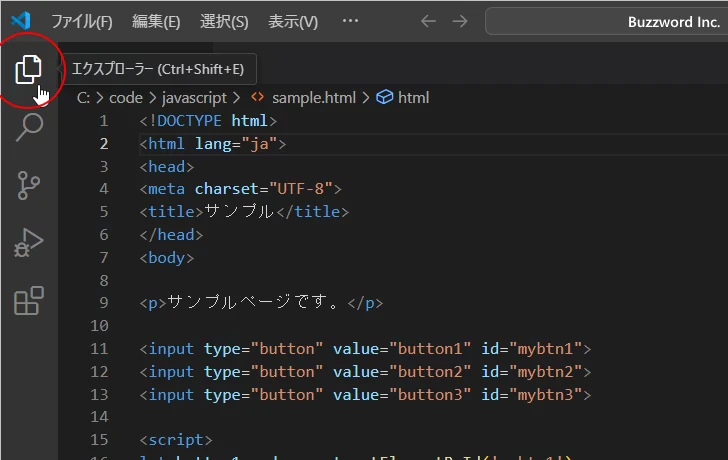Click the opening <script> tag
This screenshot has width=728, height=460.
coord(176,440)
